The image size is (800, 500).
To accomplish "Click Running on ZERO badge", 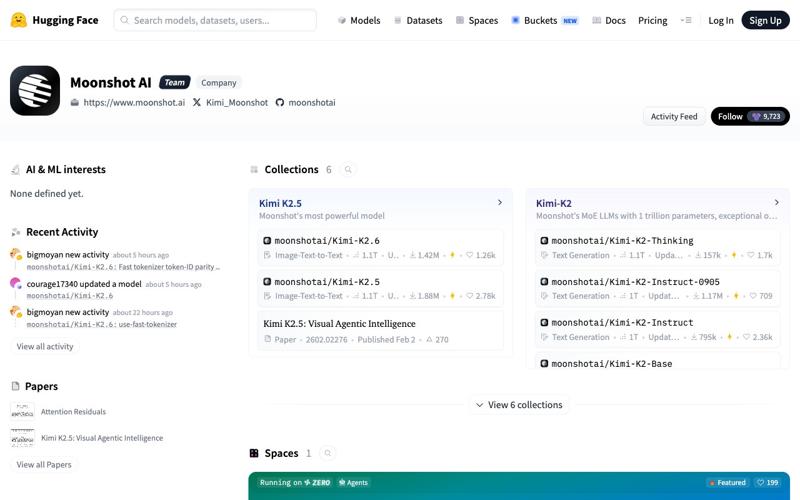I will tap(295, 482).
